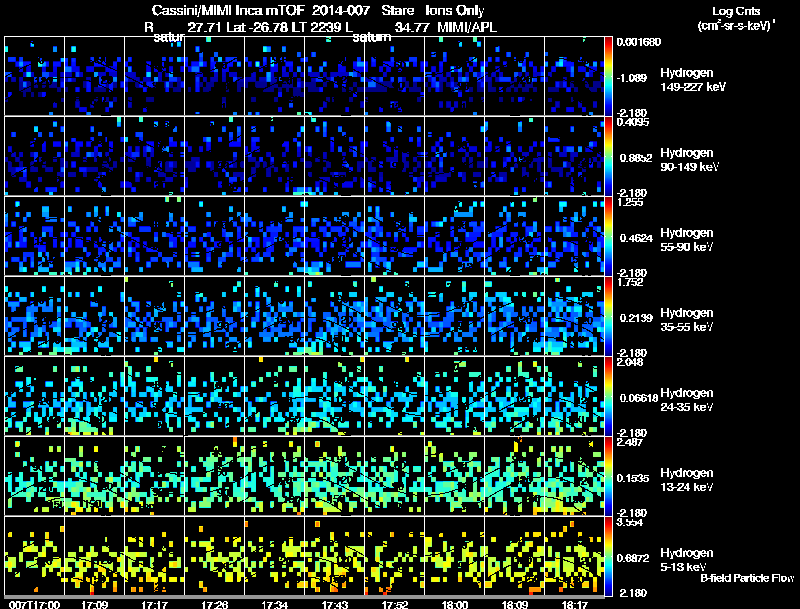Screen dimensions: 800x609
Task: Click the 18:00 time axis label
Action: pyautogui.click(x=455, y=604)
